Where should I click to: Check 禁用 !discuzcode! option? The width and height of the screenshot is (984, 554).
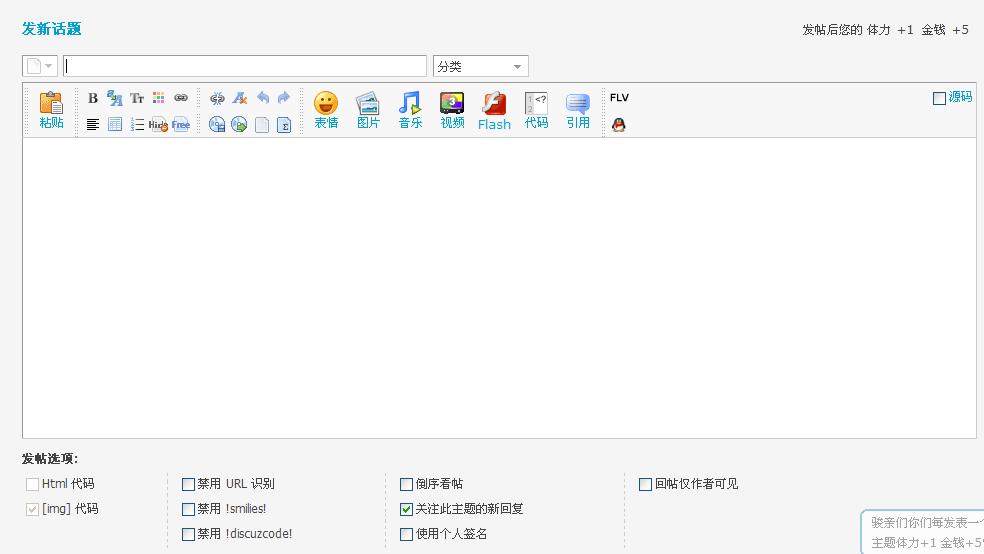point(188,535)
